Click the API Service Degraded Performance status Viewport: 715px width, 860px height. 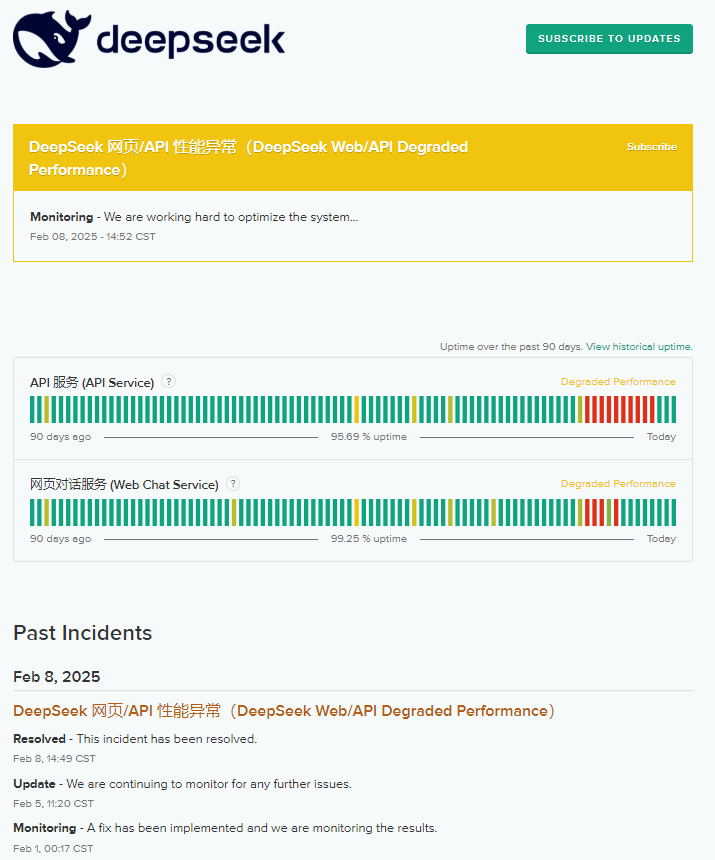(x=618, y=382)
